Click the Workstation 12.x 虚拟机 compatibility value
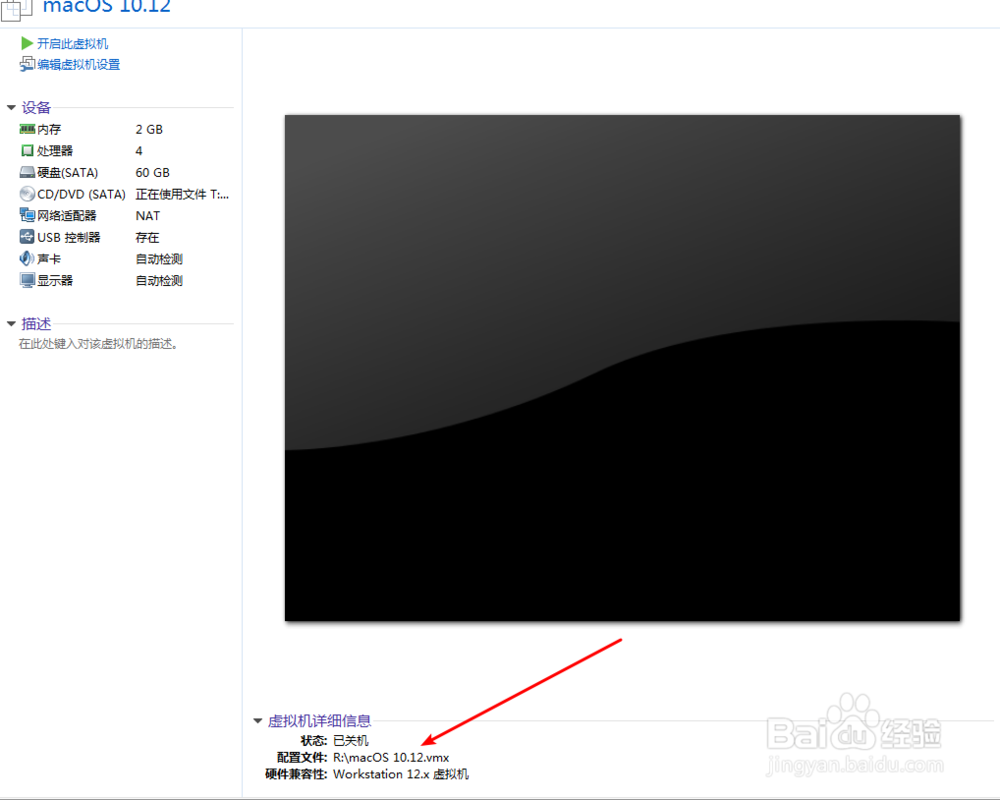 [x=401, y=774]
